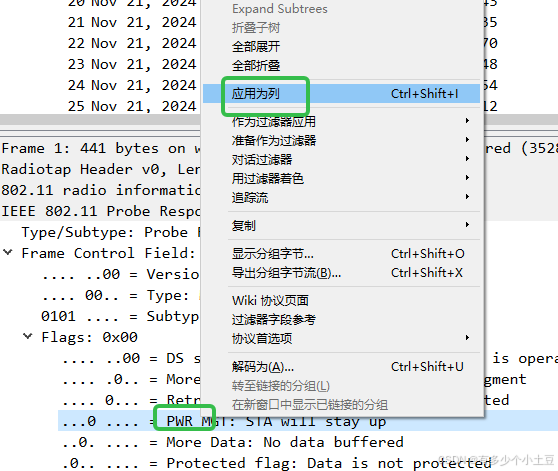Screen dimensions: 558x471
Task: Select packet row 25 Nov 21, 2024
Action: point(132,106)
